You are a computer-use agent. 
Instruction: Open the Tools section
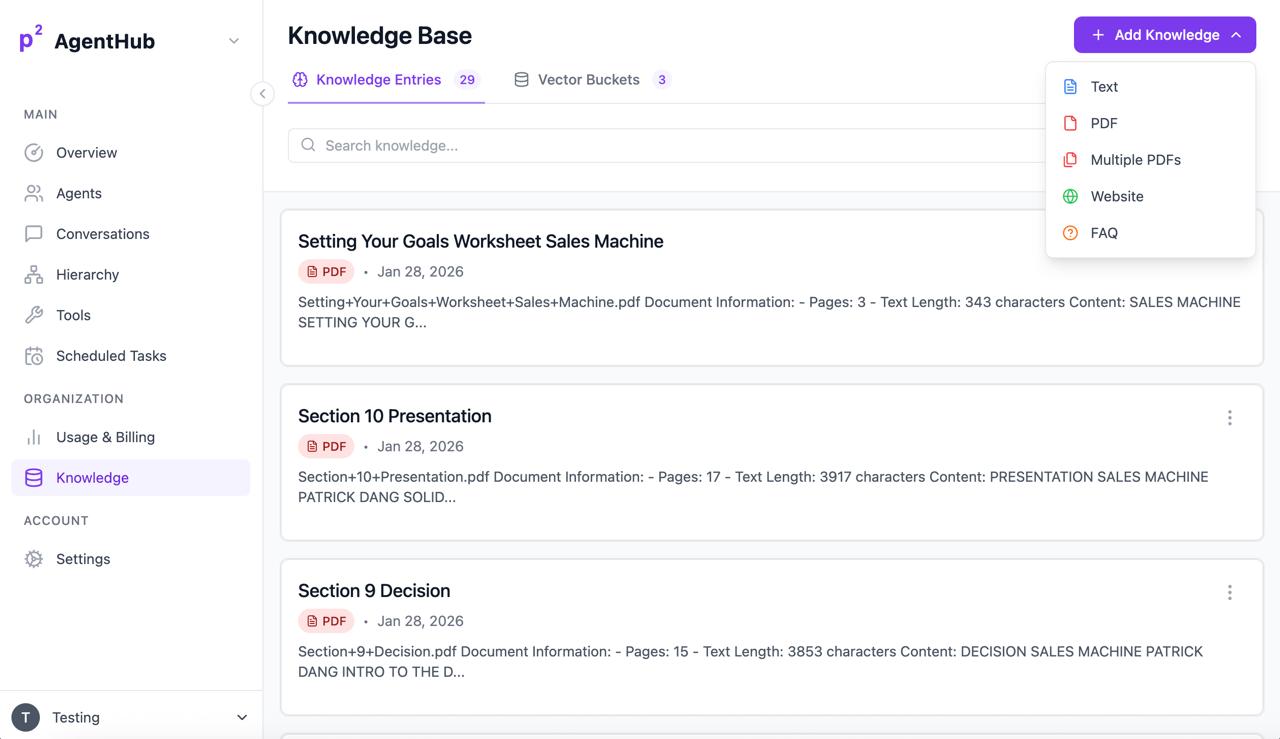coord(34,315)
